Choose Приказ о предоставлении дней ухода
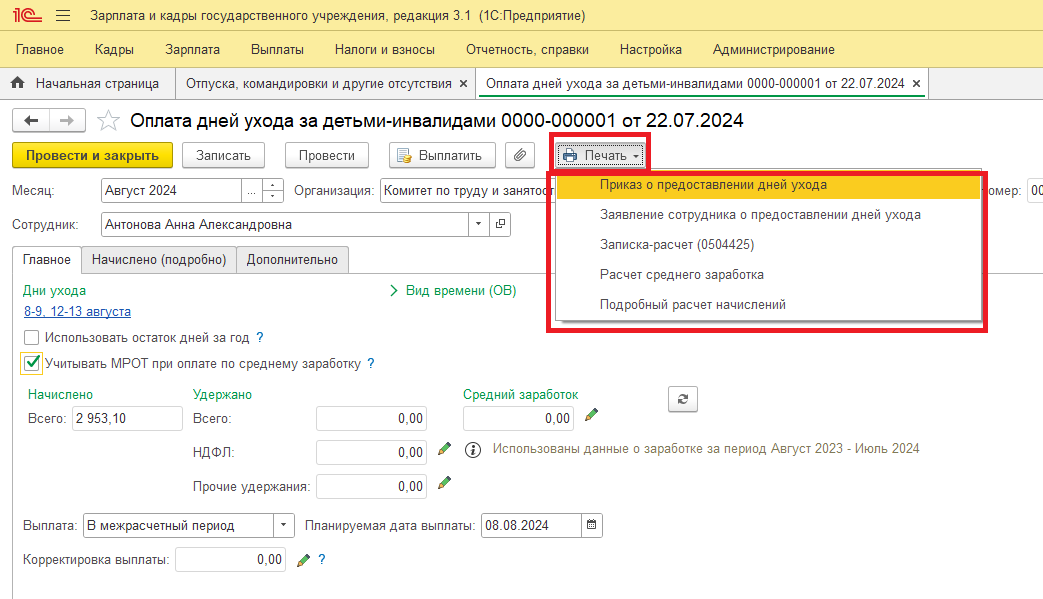The image size is (1043, 599). (768, 185)
